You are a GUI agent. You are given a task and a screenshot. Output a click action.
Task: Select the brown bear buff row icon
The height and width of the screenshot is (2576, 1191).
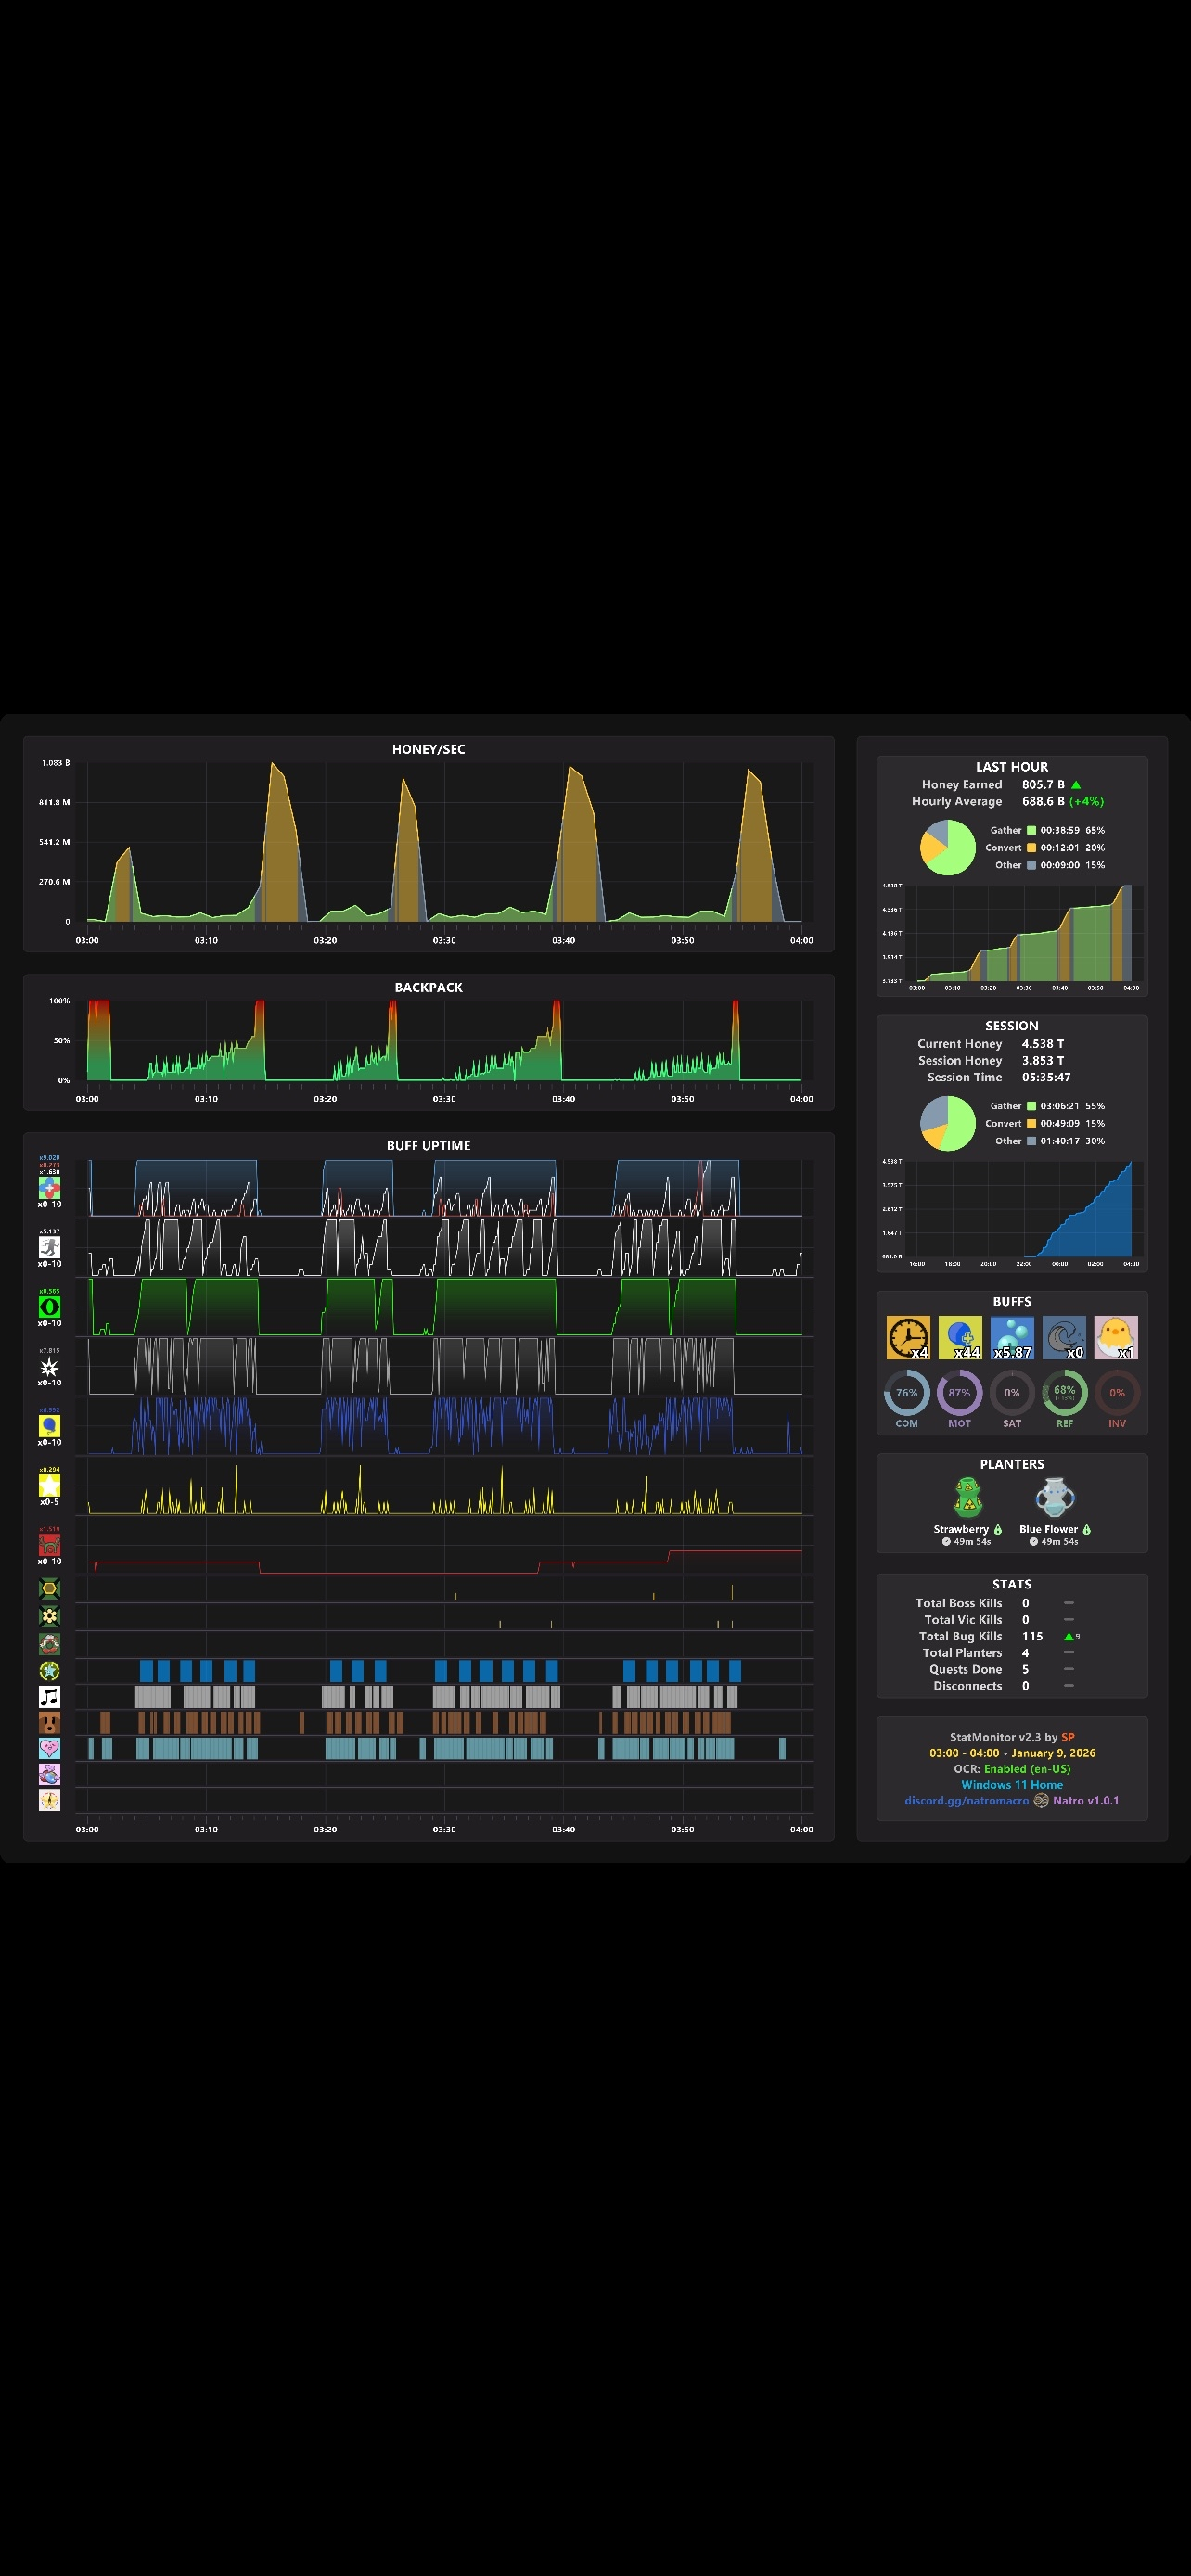(49, 1722)
